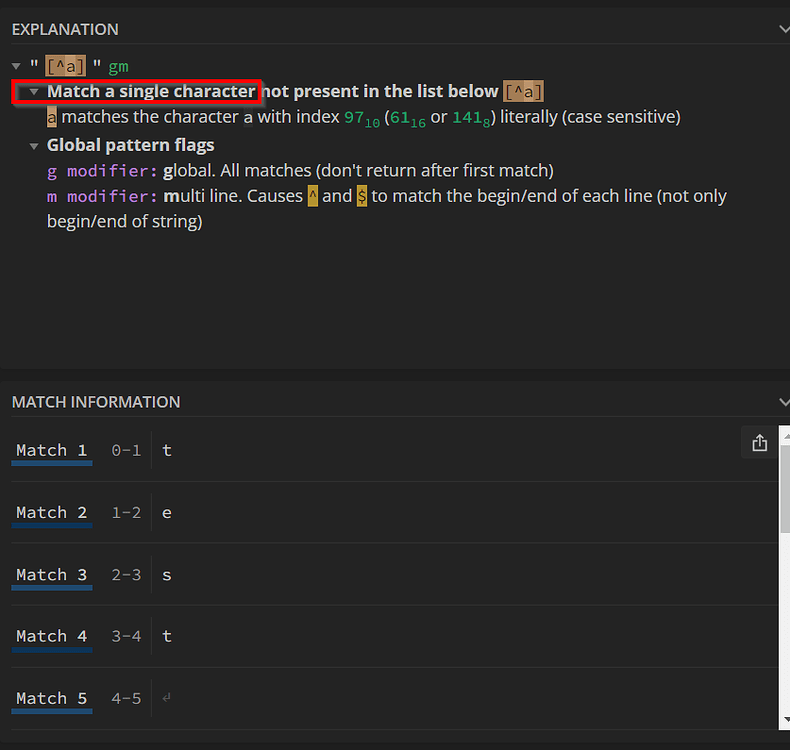Collapse the EXPLANATION panel chevron
790x750 pixels.
coord(784,29)
